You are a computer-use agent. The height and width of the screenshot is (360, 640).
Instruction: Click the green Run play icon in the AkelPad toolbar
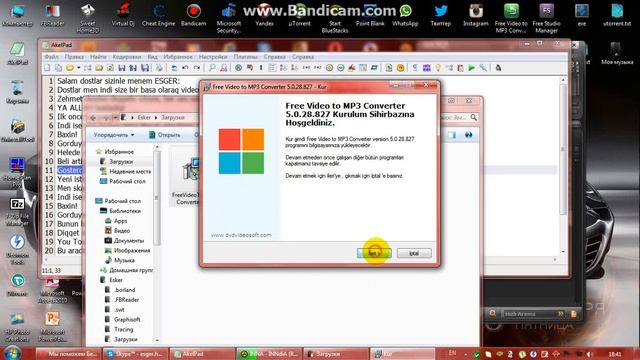tap(471, 68)
